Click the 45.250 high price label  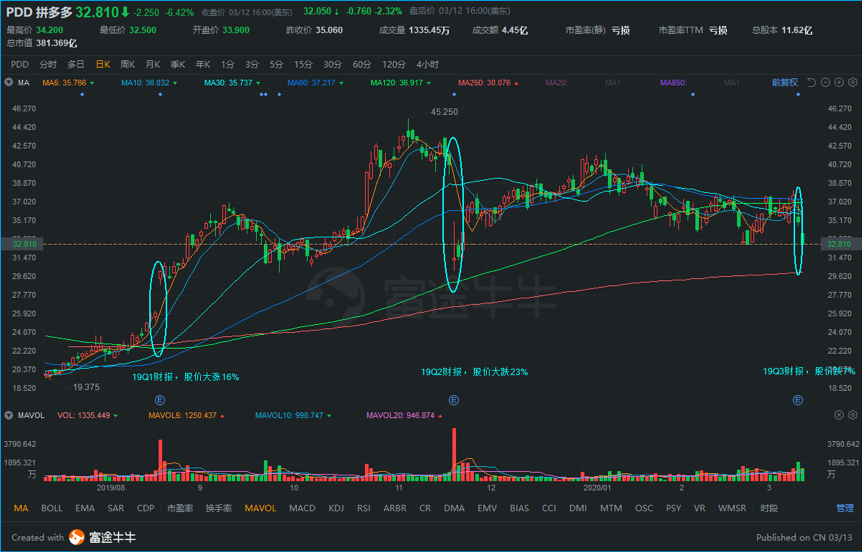tap(444, 112)
